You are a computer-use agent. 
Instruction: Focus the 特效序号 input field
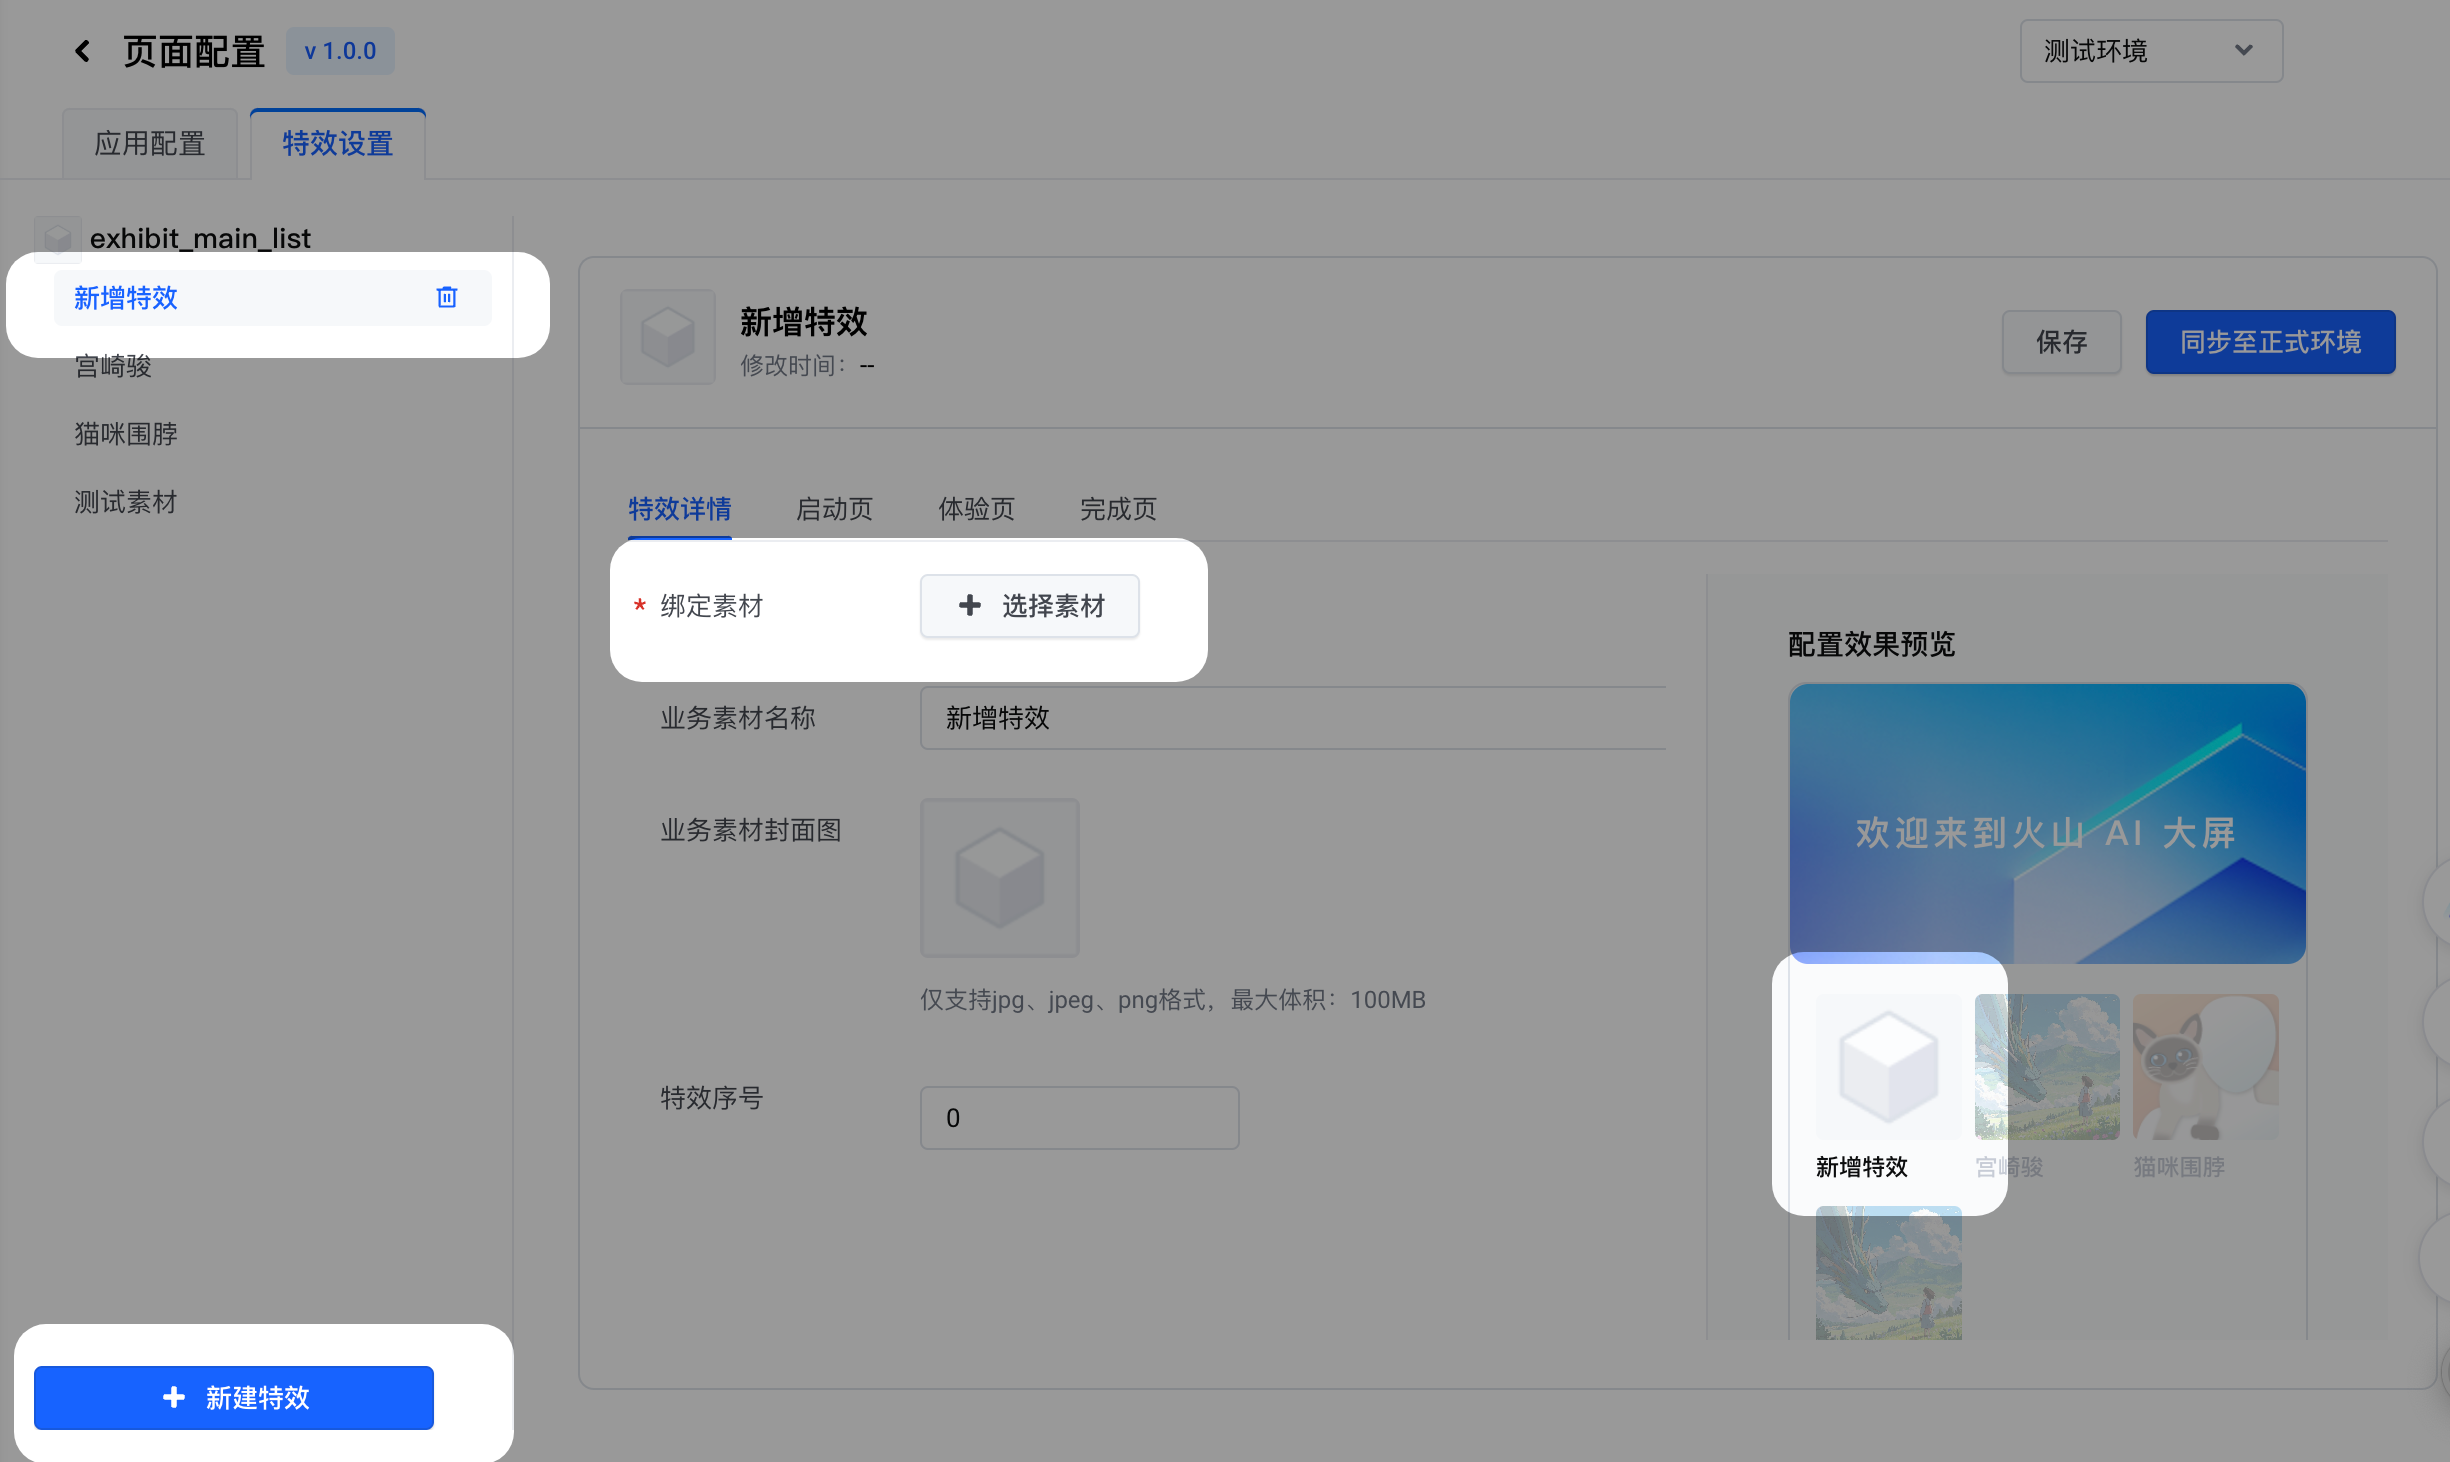tap(1079, 1117)
